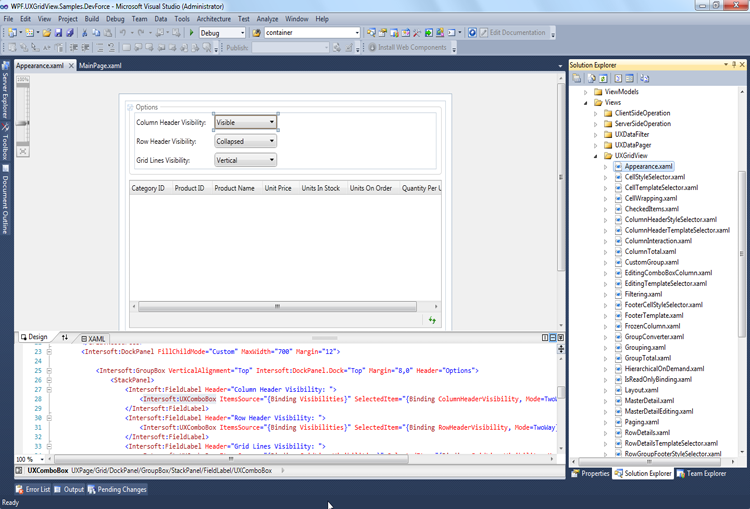The height and width of the screenshot is (509, 750).
Task: Click the green refresh icon in the design preview
Action: [x=432, y=320]
